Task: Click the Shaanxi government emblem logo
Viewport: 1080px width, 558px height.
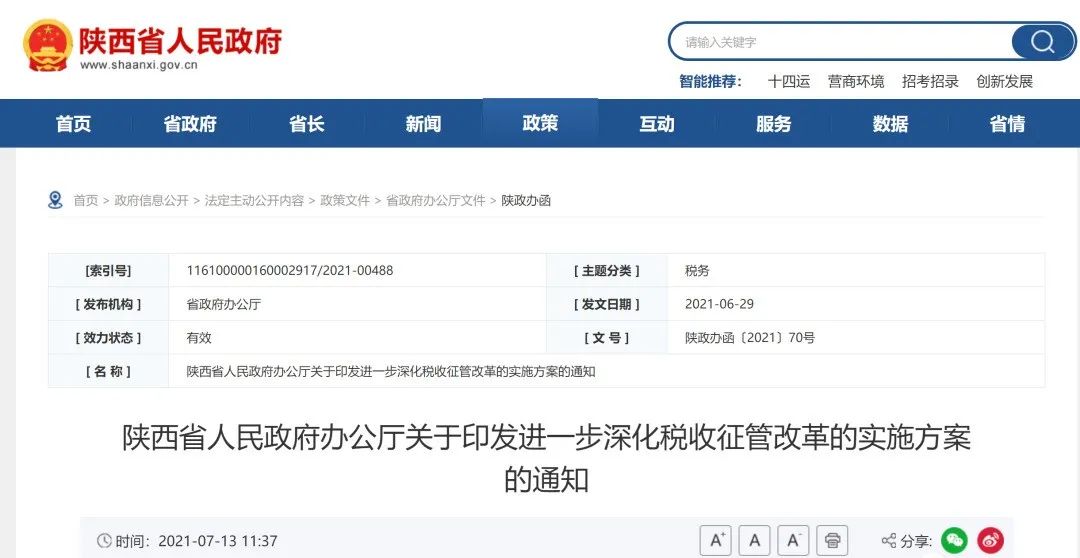Action: [48, 45]
